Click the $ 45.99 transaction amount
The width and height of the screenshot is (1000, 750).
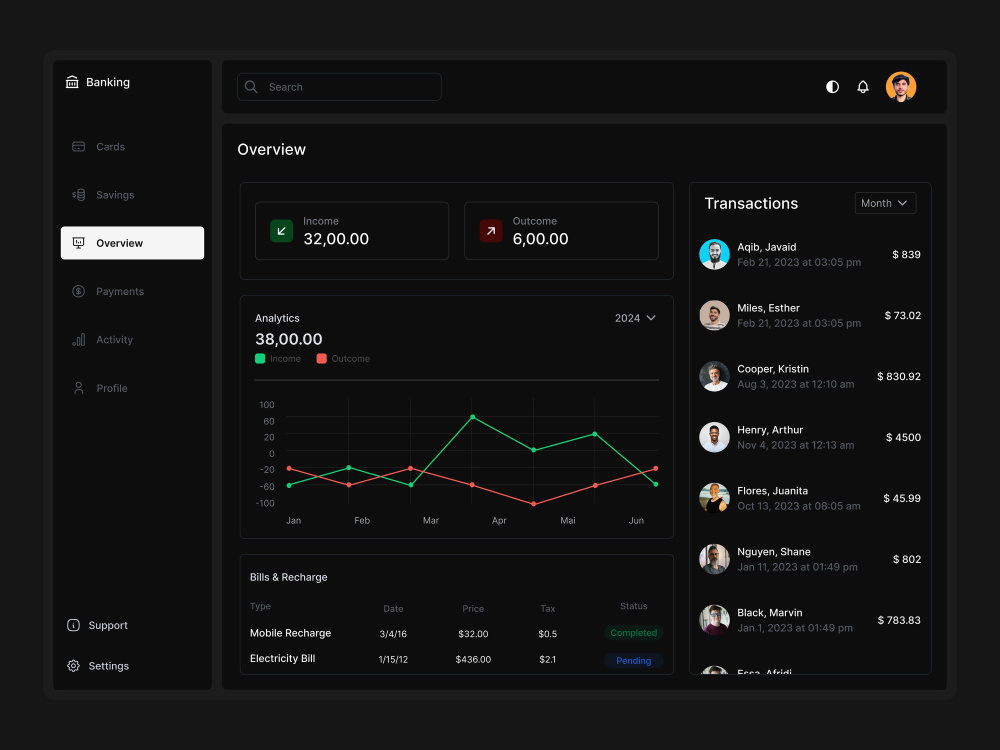click(x=902, y=498)
